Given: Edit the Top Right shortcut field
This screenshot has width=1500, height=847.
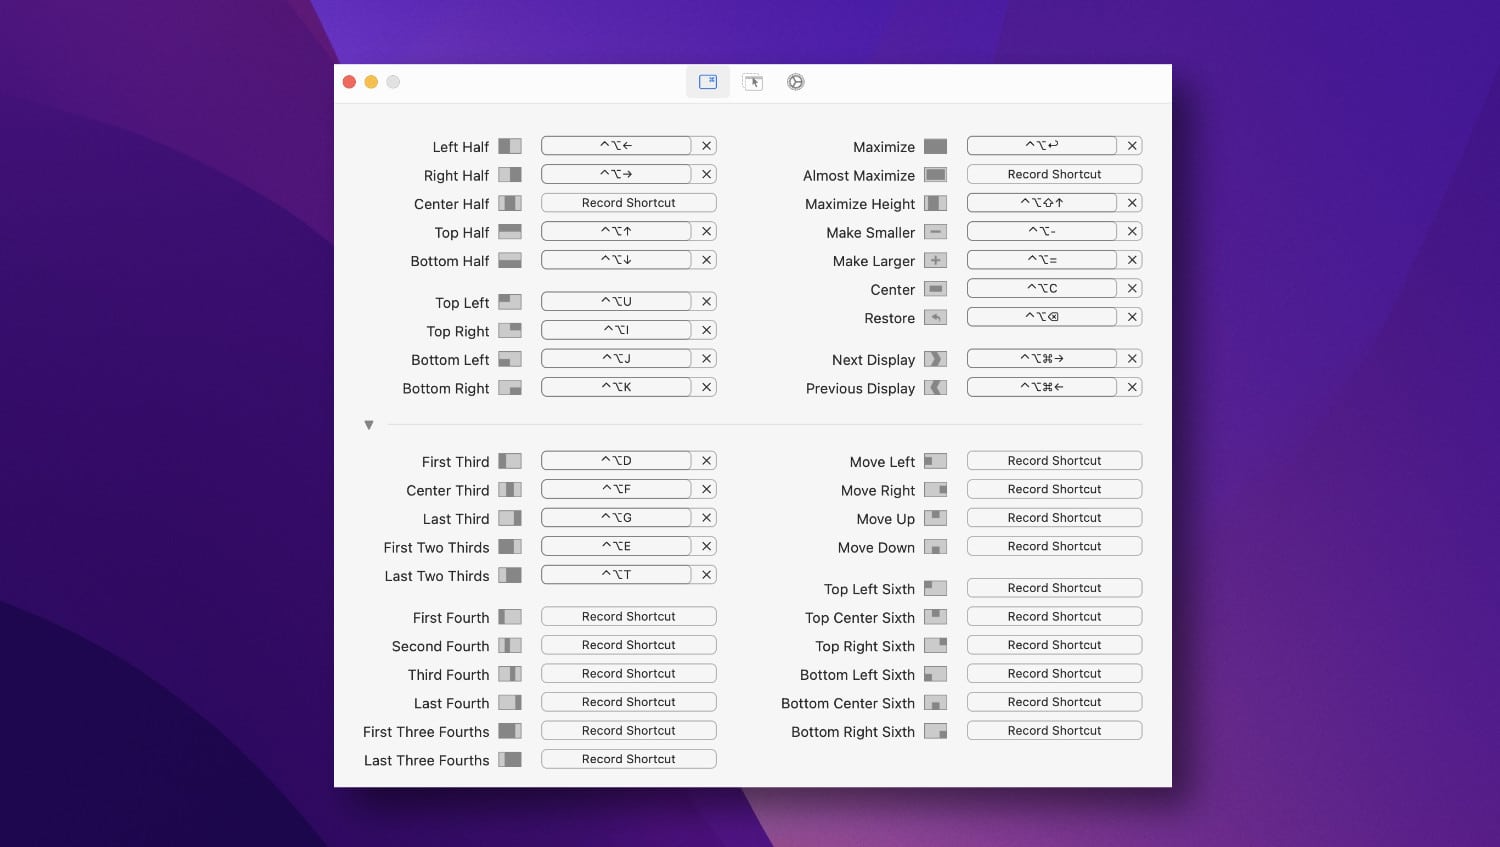Looking at the screenshot, I should (x=616, y=330).
